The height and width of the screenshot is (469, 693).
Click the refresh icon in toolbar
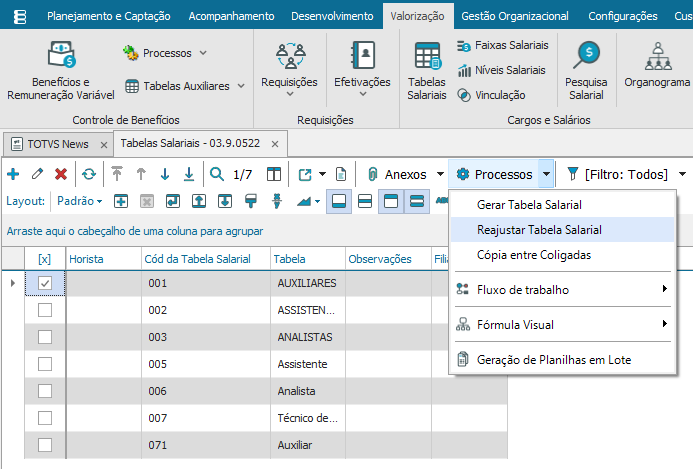(x=89, y=174)
